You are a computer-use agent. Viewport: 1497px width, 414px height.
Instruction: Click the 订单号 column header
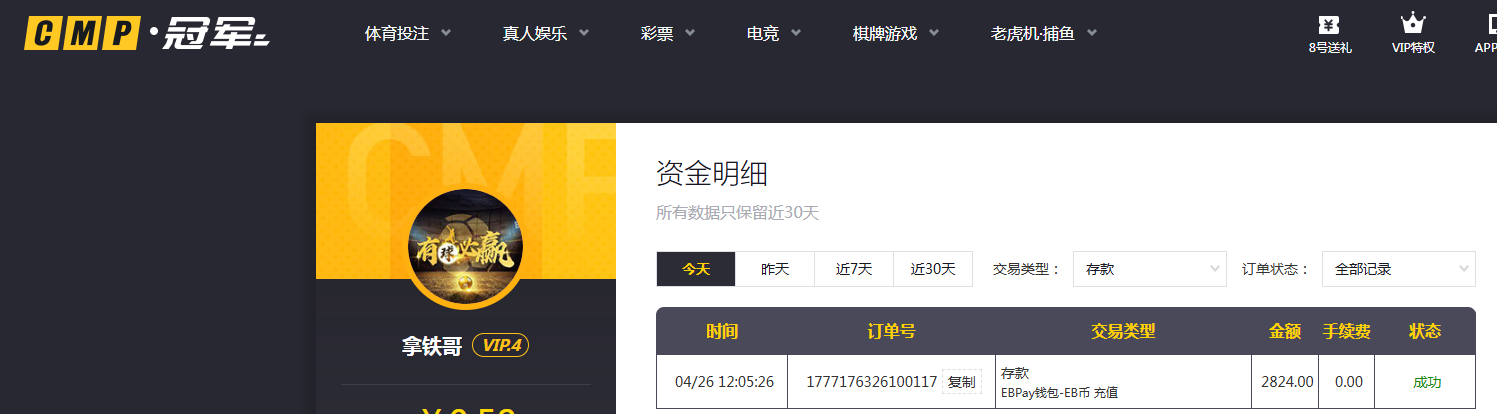point(892,331)
